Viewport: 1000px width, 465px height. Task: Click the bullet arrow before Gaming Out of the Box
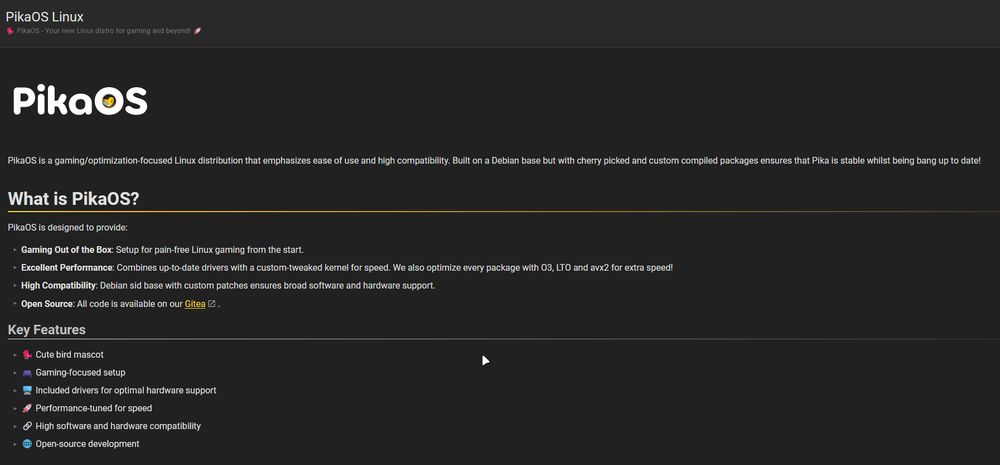pos(15,249)
